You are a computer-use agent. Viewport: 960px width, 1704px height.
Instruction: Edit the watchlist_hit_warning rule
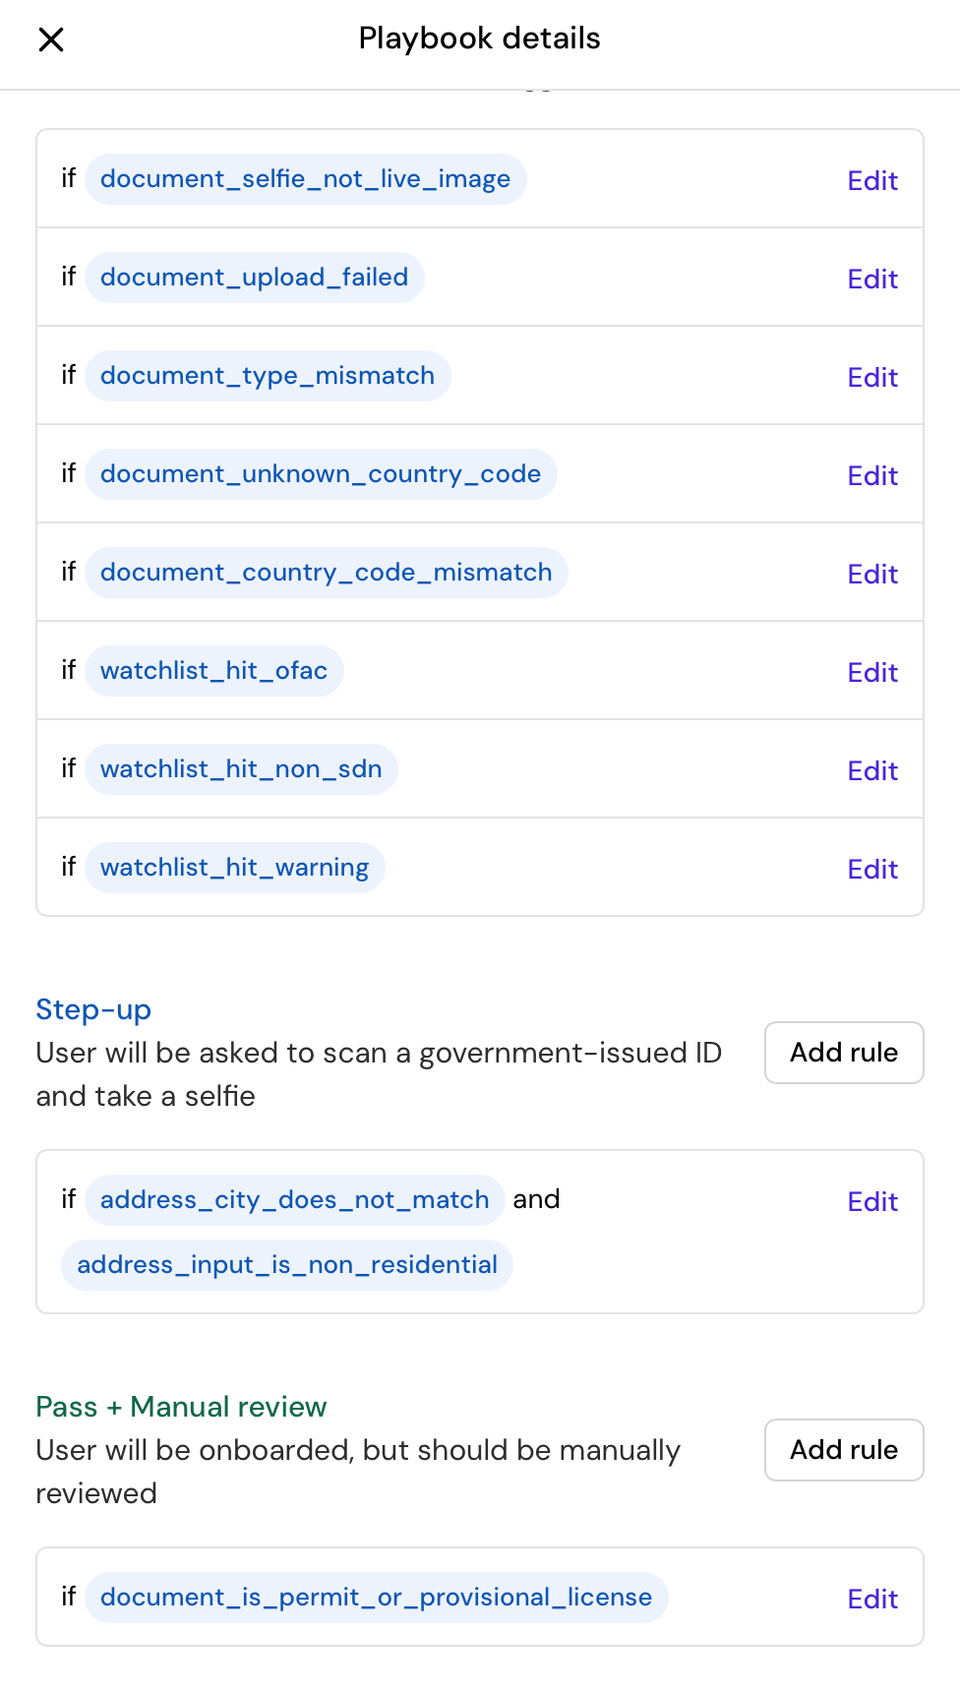(x=871, y=868)
